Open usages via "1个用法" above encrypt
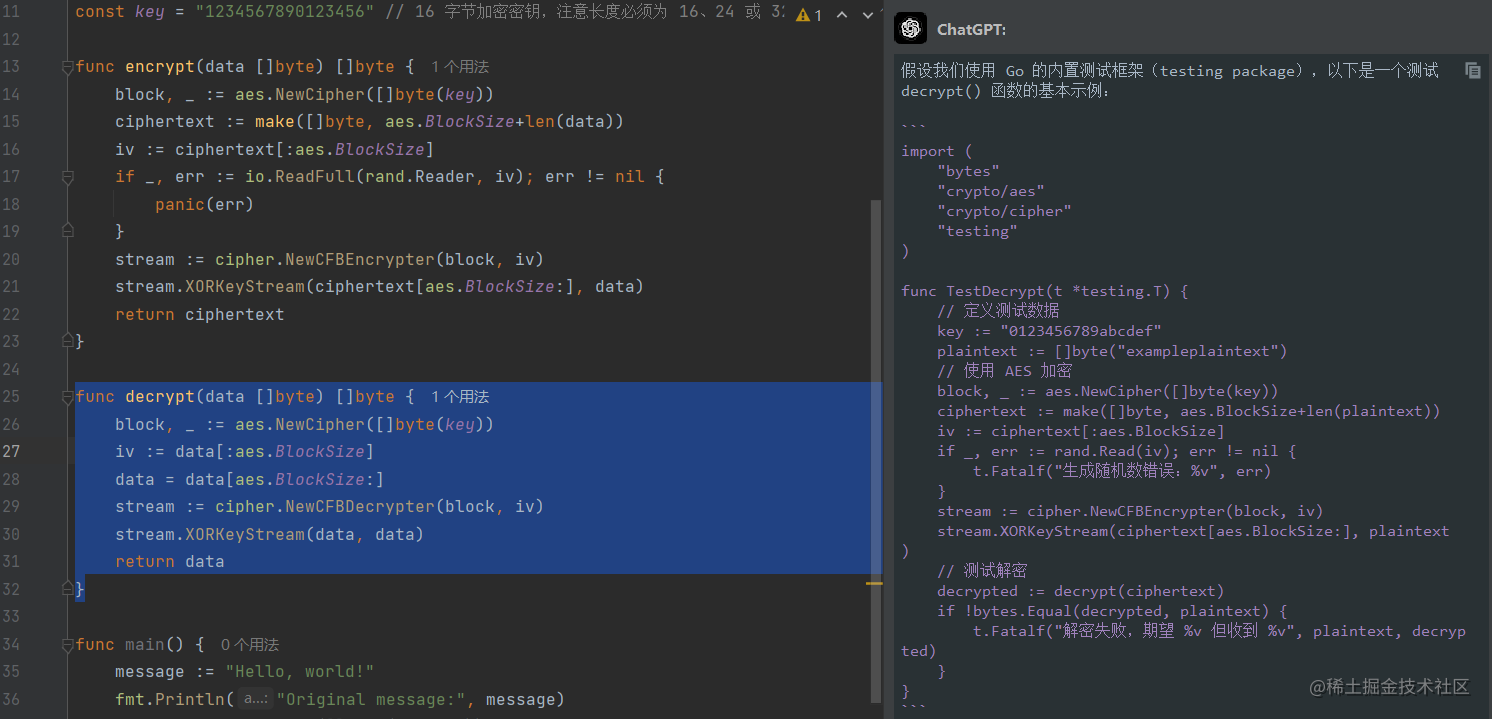 [458, 66]
